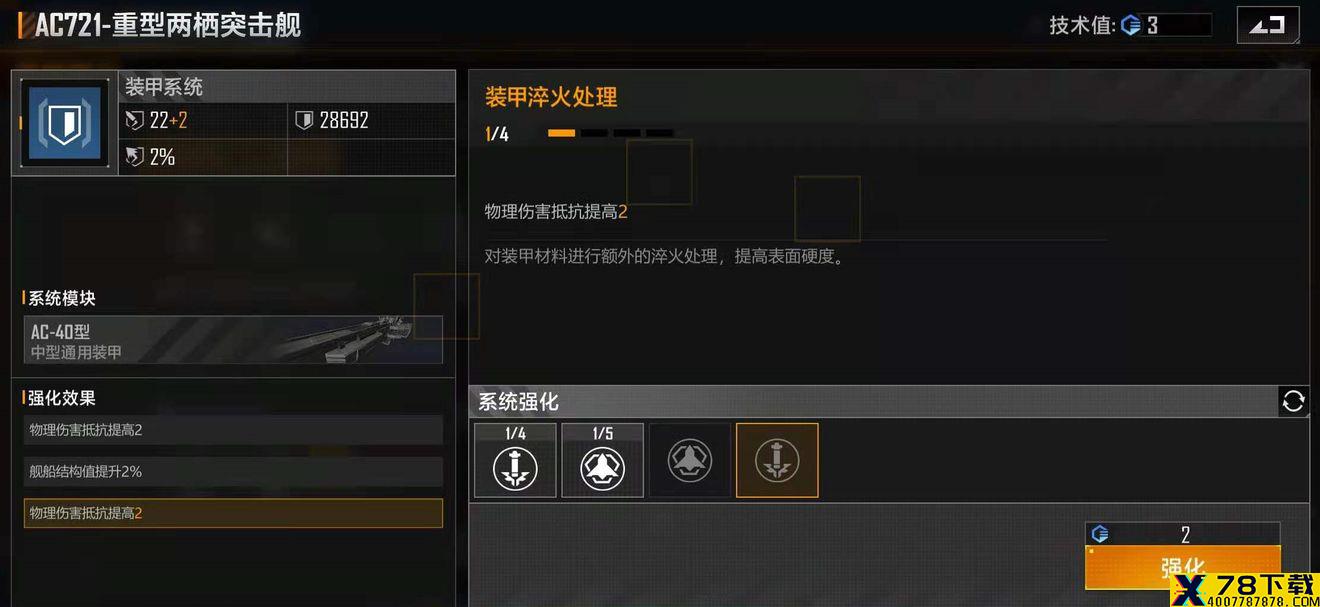This screenshot has width=1320, height=607.
Task: Select first effect 物理伤害抵抗提高2
Action: [233, 430]
